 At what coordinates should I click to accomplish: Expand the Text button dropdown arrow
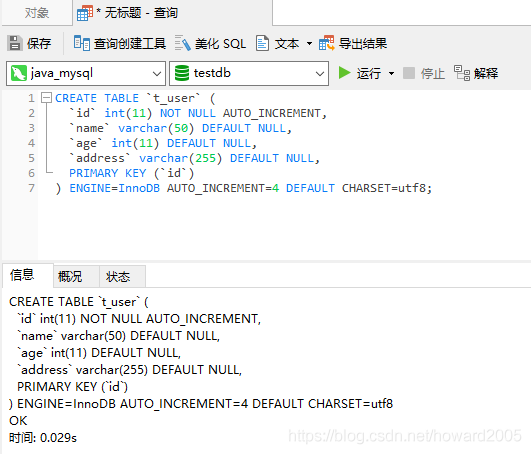point(309,43)
